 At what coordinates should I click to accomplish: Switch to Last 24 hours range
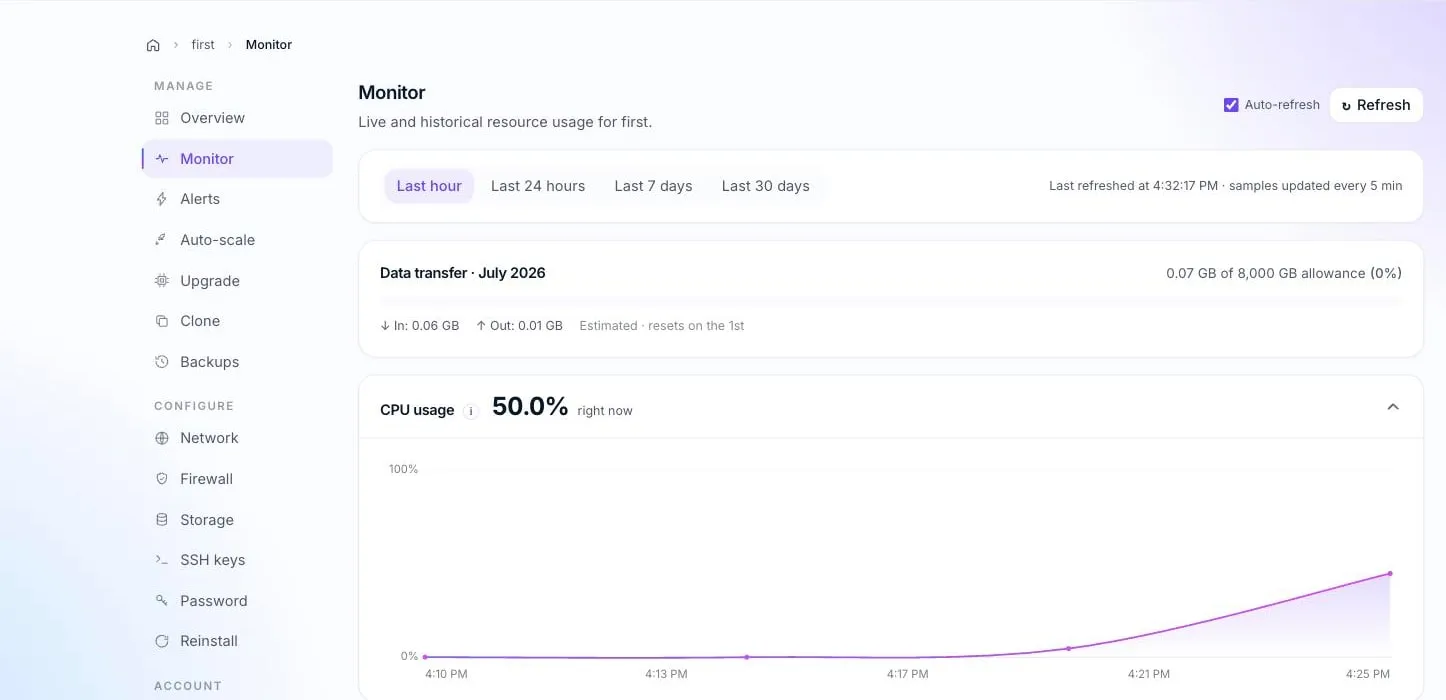[538, 186]
